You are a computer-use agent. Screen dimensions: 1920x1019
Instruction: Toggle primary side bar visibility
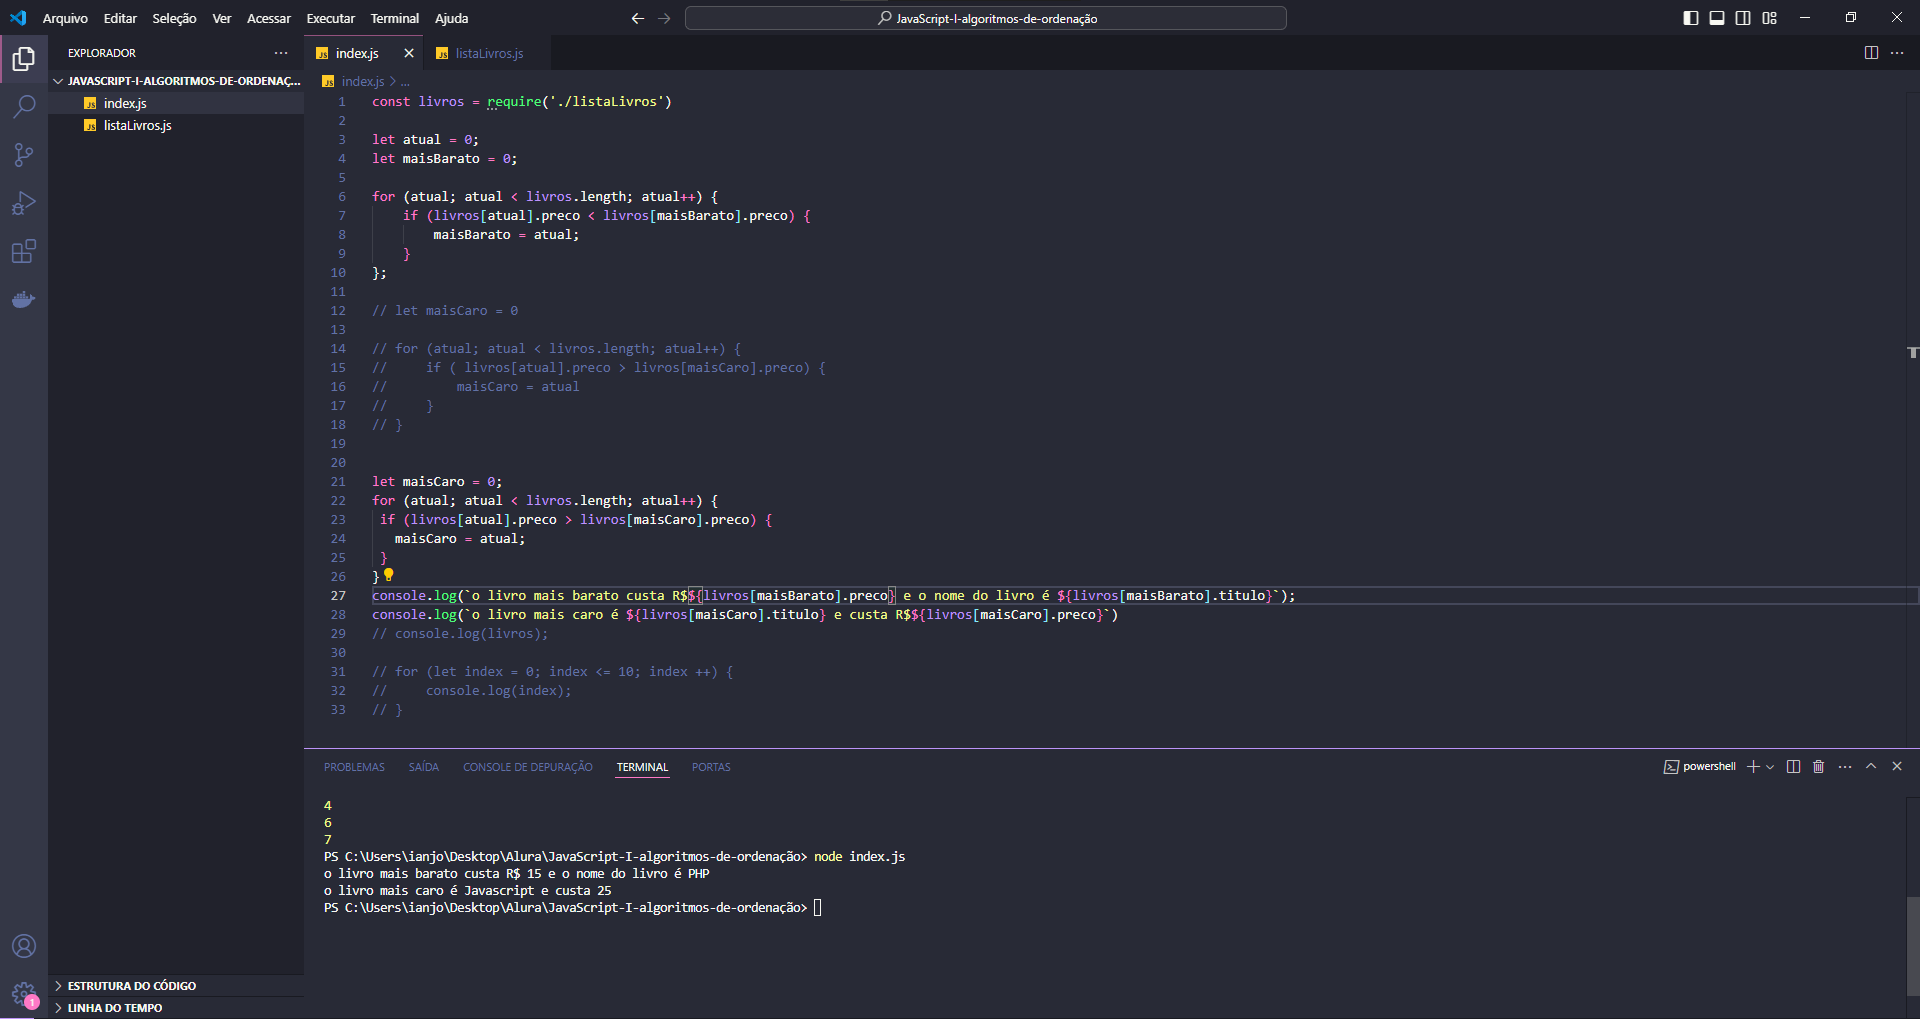pyautogui.click(x=1691, y=18)
